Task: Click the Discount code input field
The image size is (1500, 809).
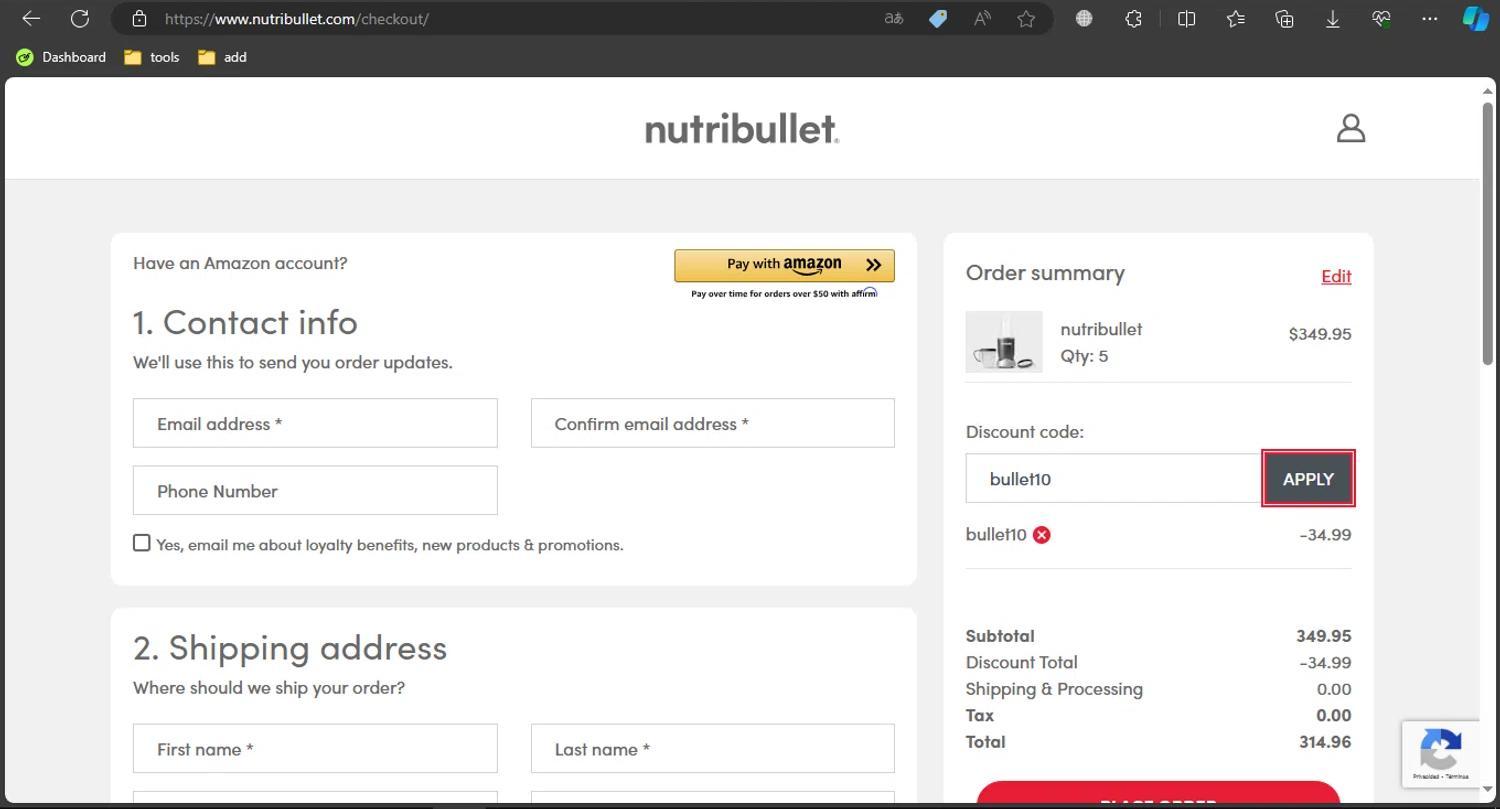Action: 1113,478
